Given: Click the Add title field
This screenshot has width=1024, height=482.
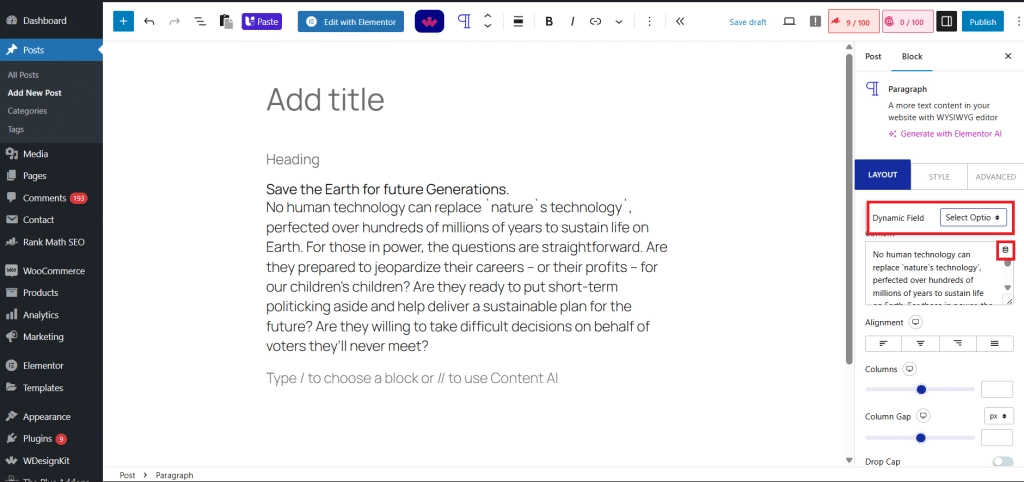Looking at the screenshot, I should pos(325,100).
